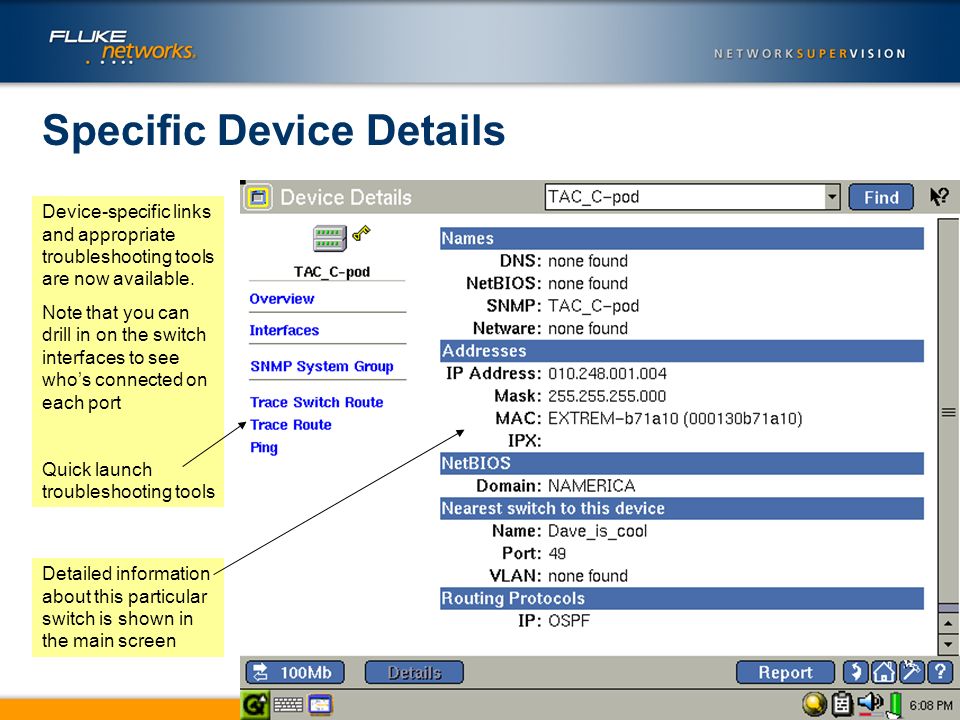Screen dimensions: 960x720
Task: Launch Trace Switch Route
Action: [317, 402]
